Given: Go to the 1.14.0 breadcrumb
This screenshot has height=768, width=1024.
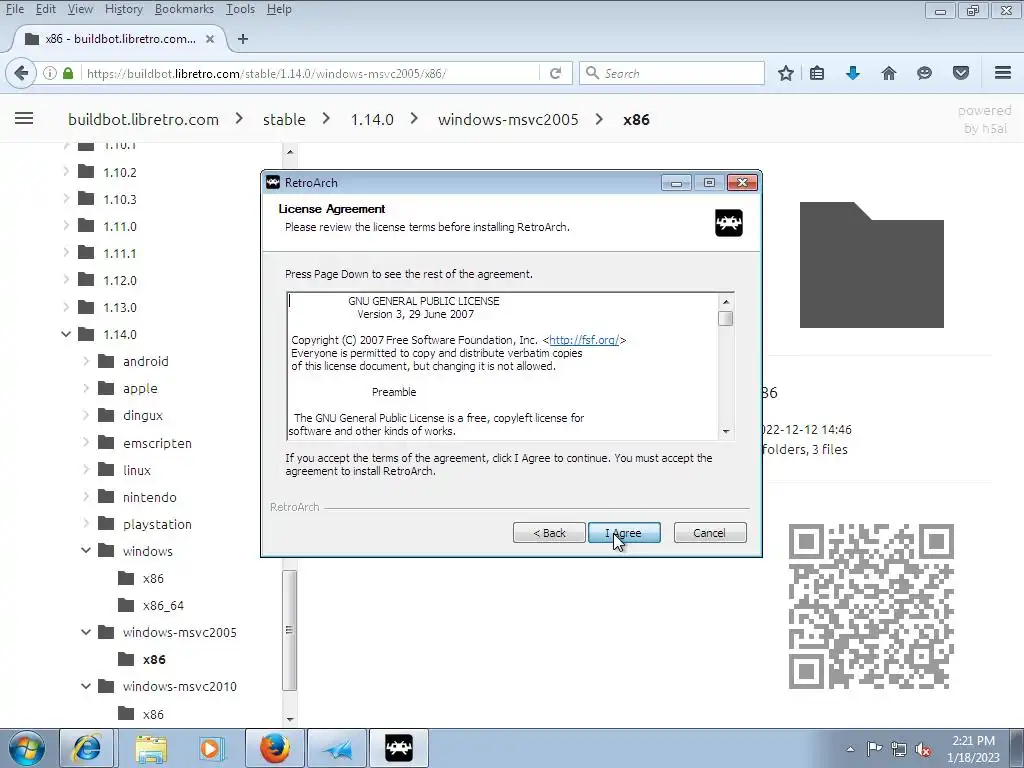Looking at the screenshot, I should (372, 120).
